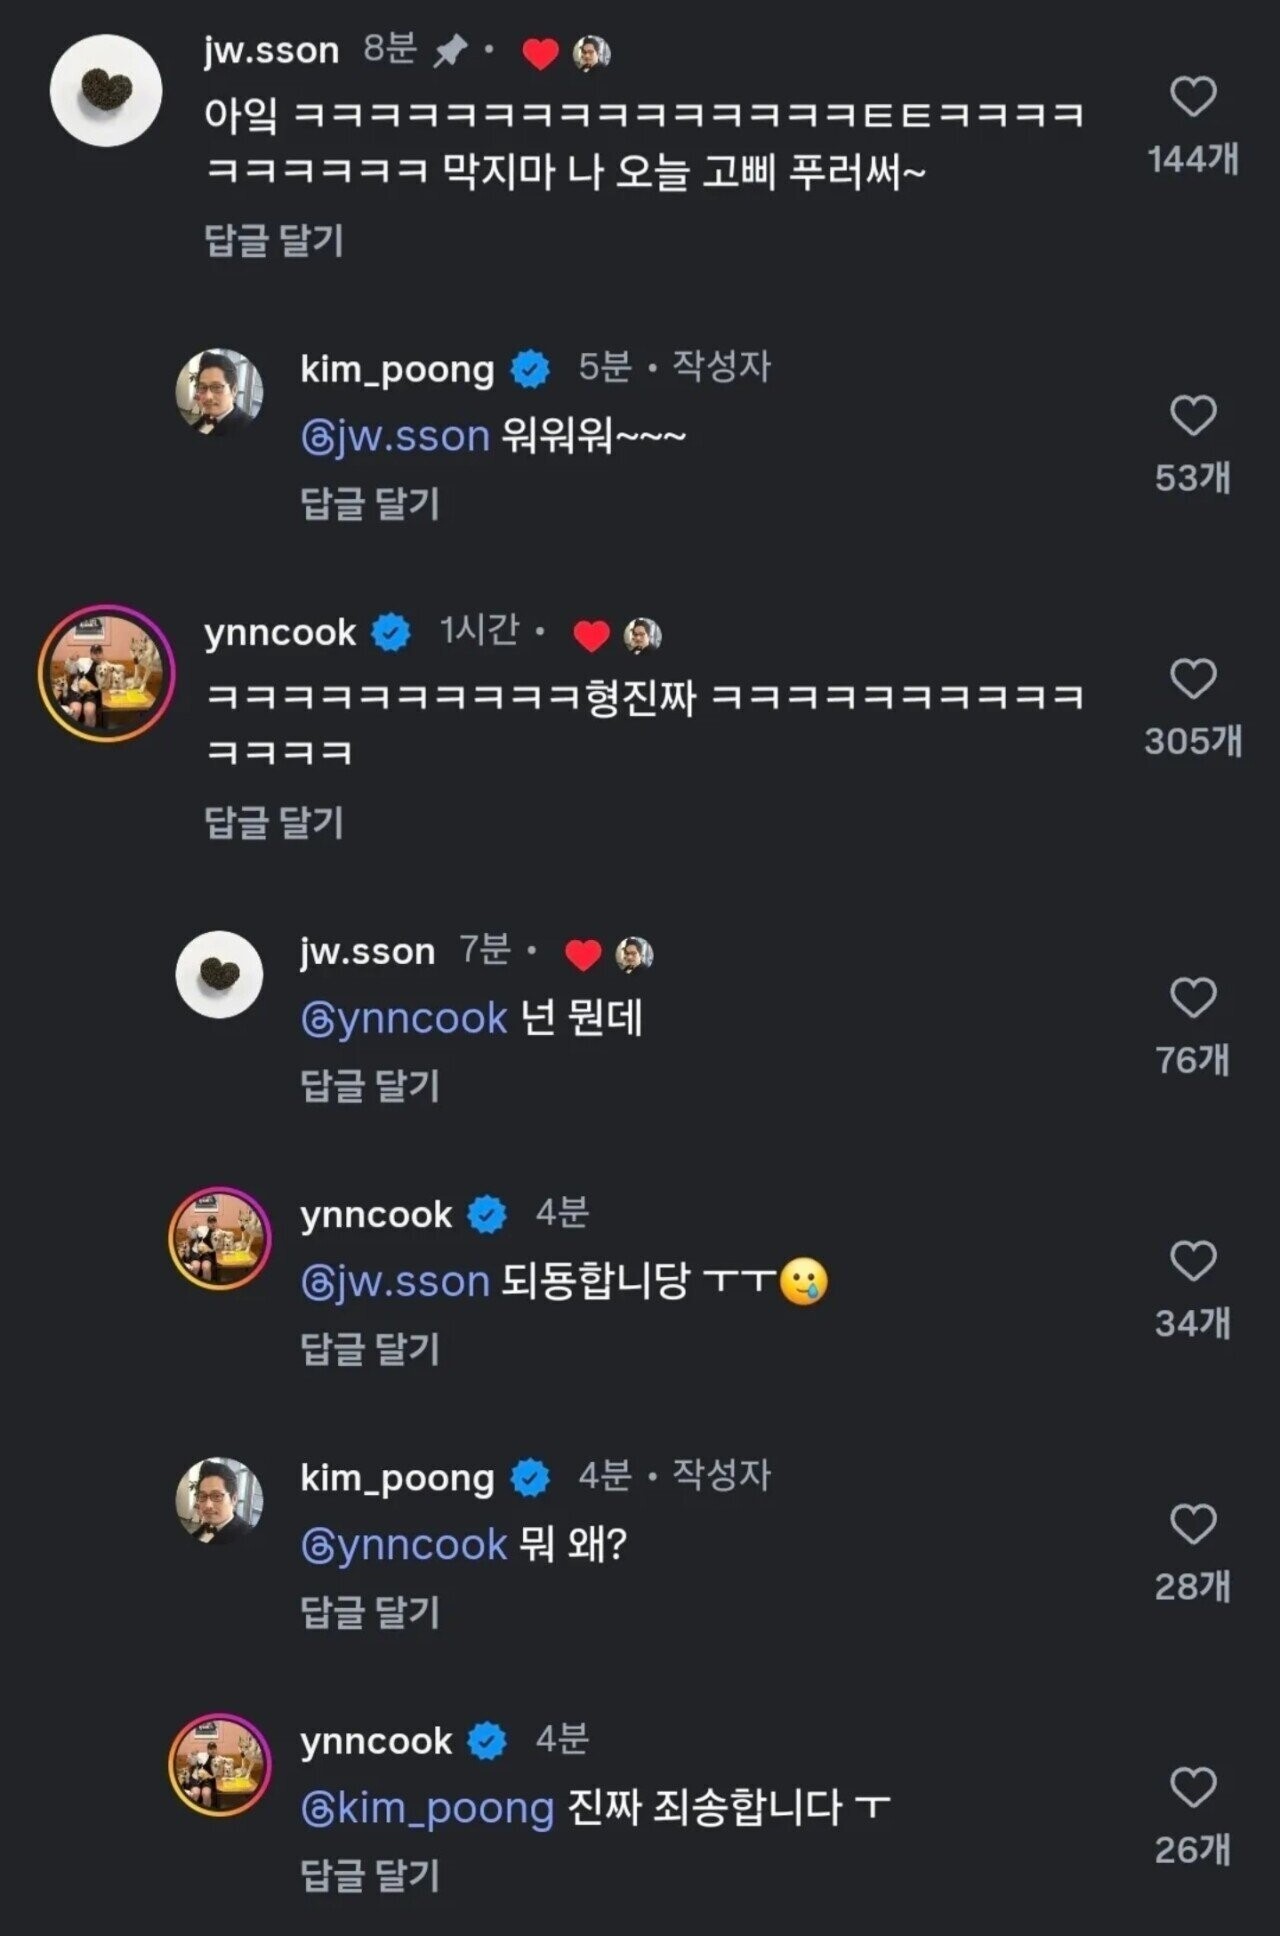Click the pin icon on jw.sson's comment
Image resolution: width=1280 pixels, height=1936 pixels.
coord(449,52)
